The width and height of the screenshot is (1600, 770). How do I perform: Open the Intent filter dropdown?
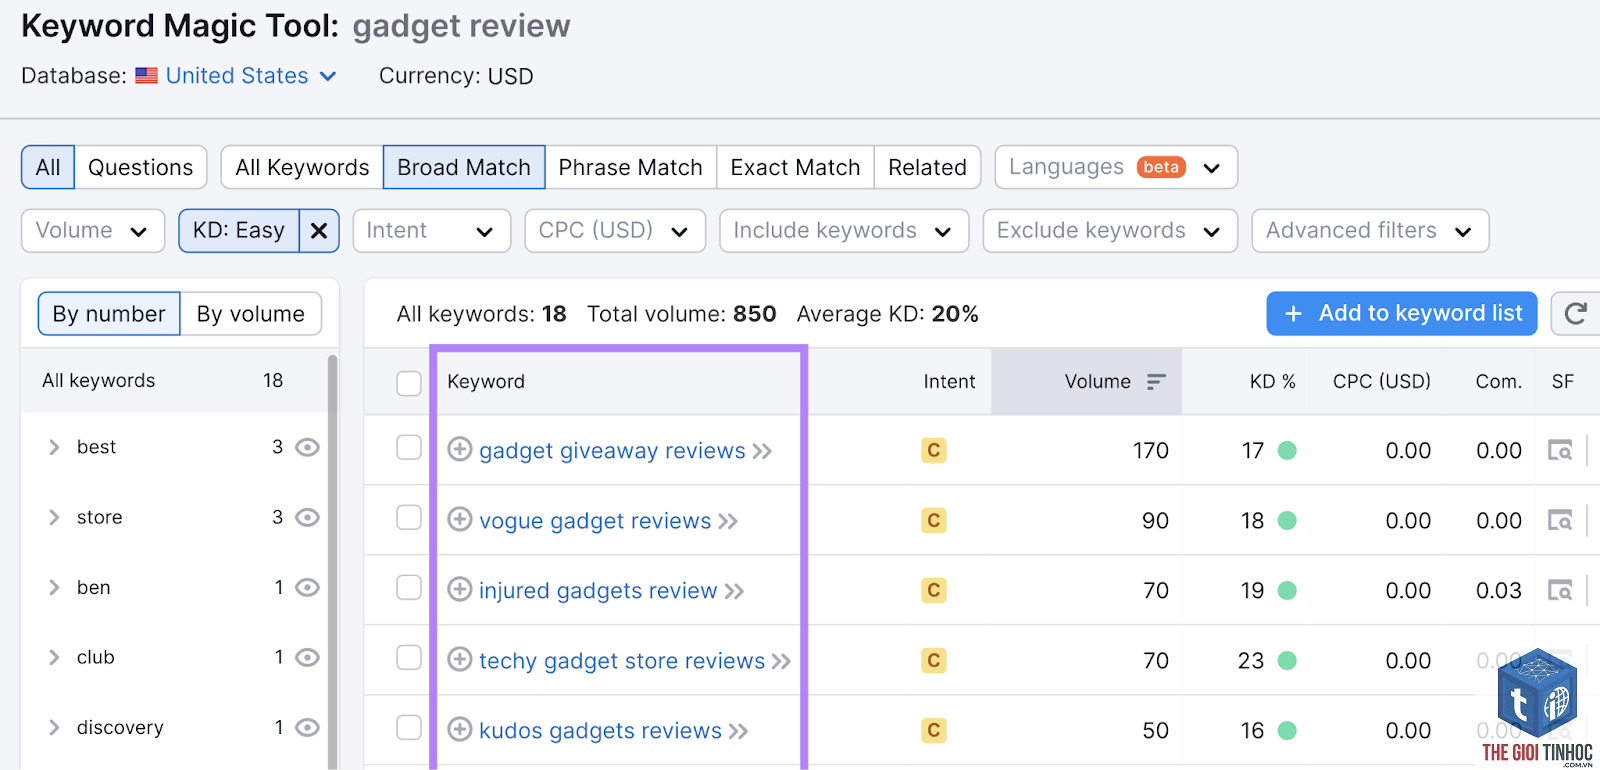click(x=431, y=231)
